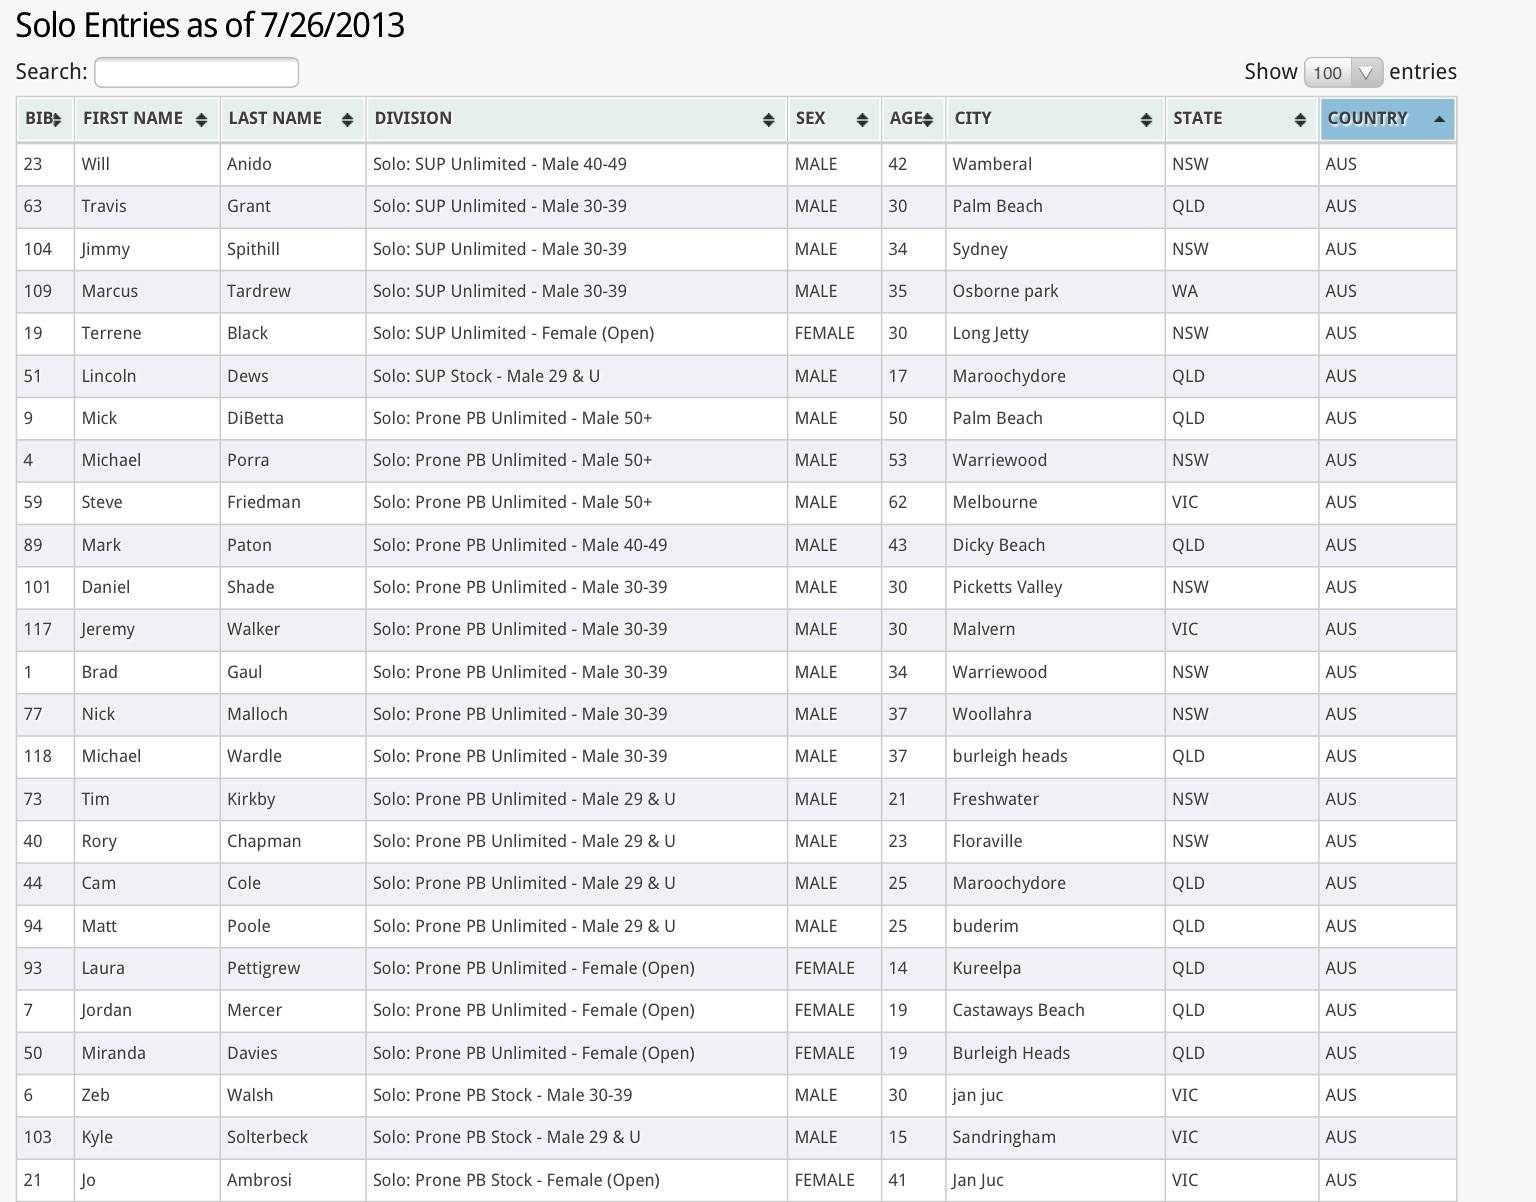Open the Show 100 entries dropdown
Image resolution: width=1536 pixels, height=1202 pixels.
1343,72
